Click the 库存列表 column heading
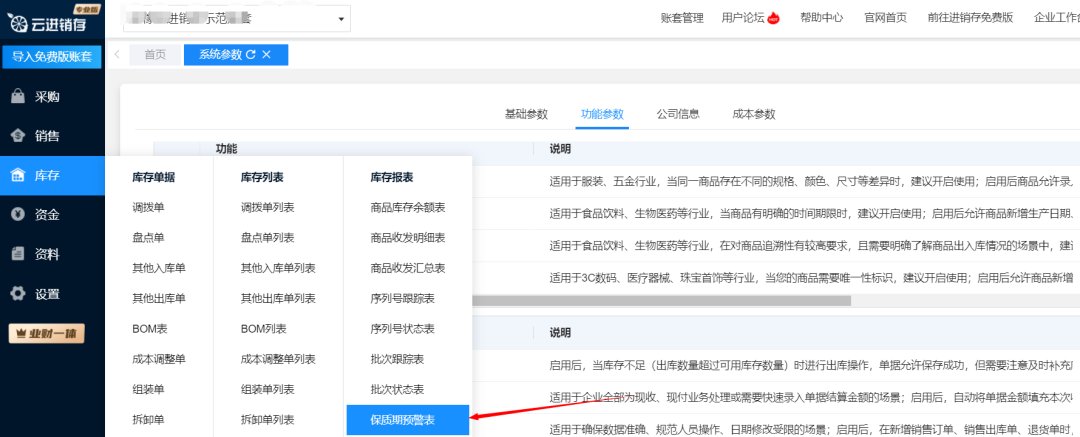1080x437 pixels. [x=262, y=177]
